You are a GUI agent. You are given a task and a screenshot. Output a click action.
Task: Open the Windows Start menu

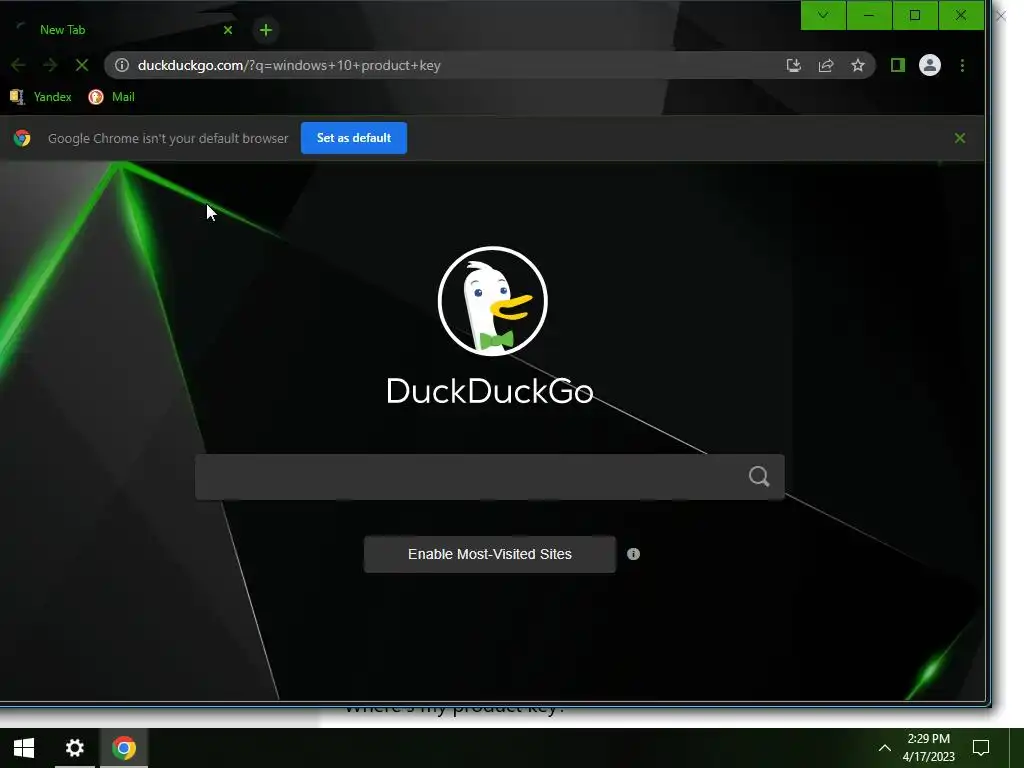pos(24,748)
